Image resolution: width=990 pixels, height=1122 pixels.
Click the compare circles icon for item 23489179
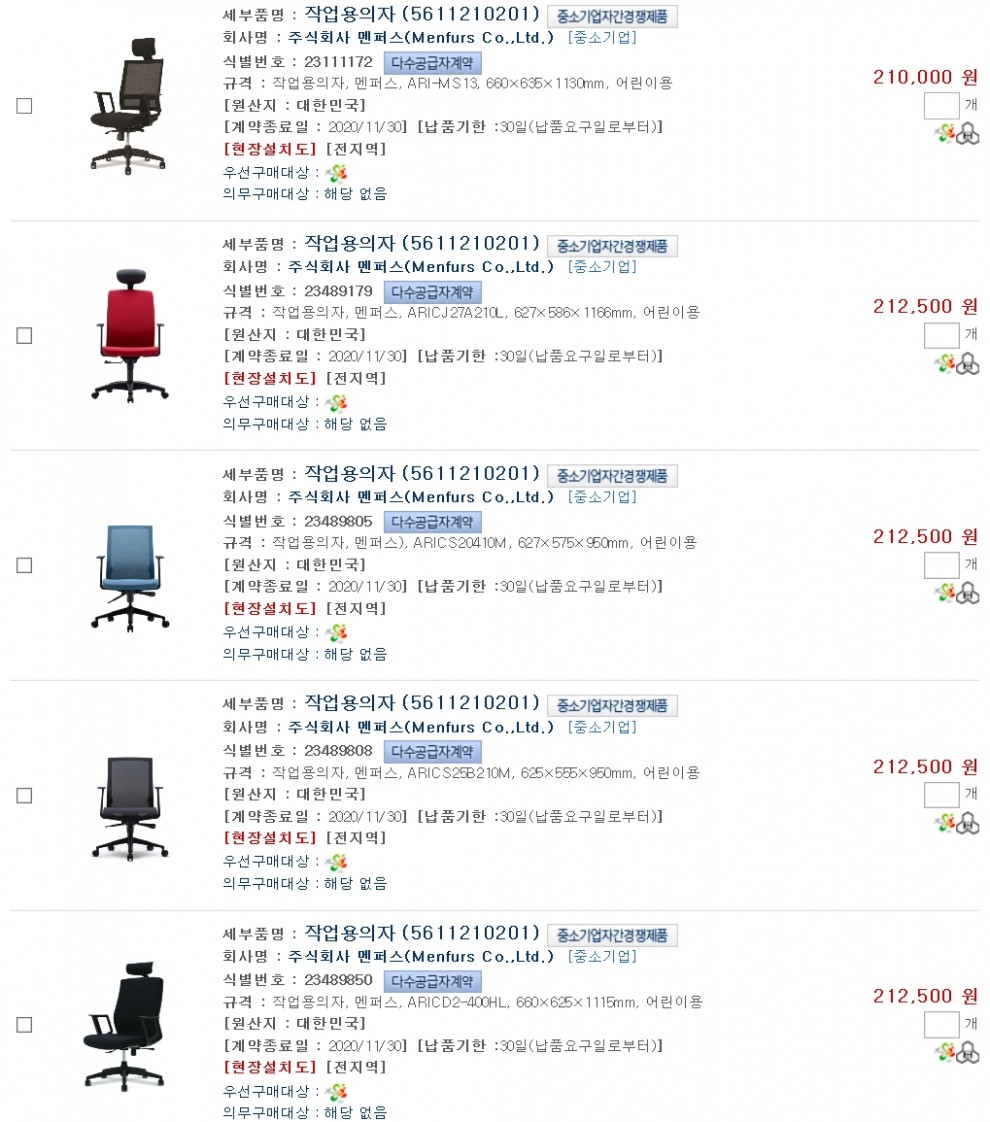(968, 364)
